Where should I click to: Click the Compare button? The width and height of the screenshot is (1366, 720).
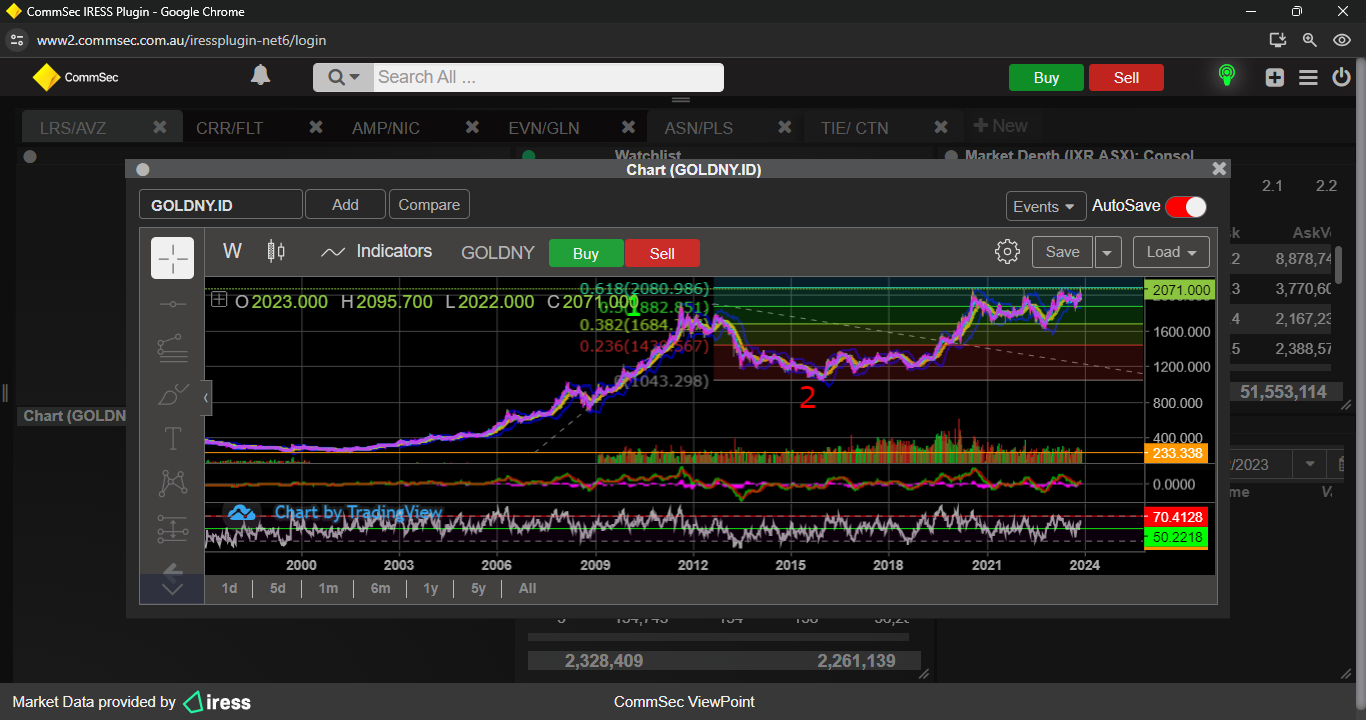[x=429, y=204]
